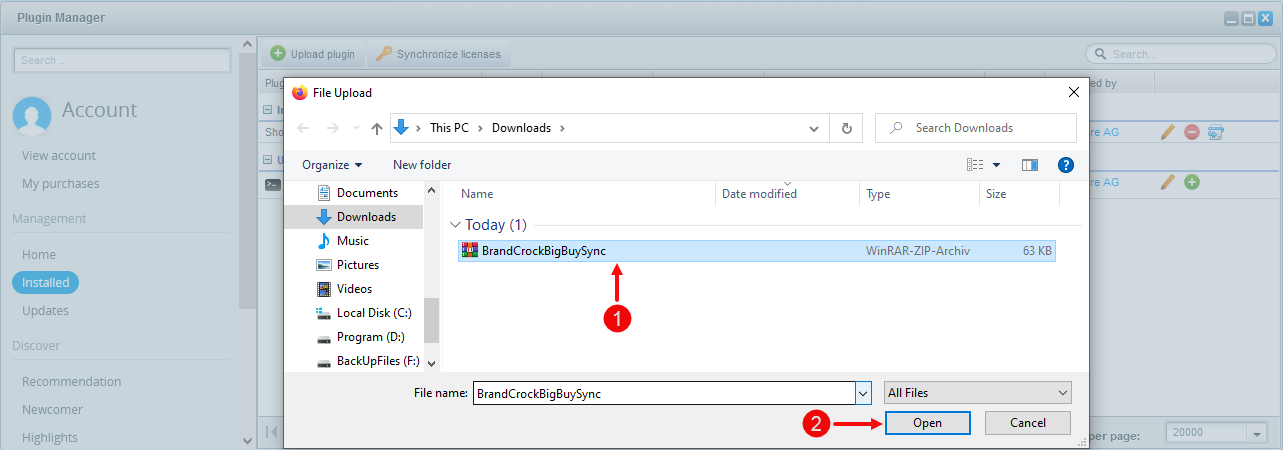Open the view options dropdown arrow
The height and width of the screenshot is (450, 1283).
pos(996,165)
